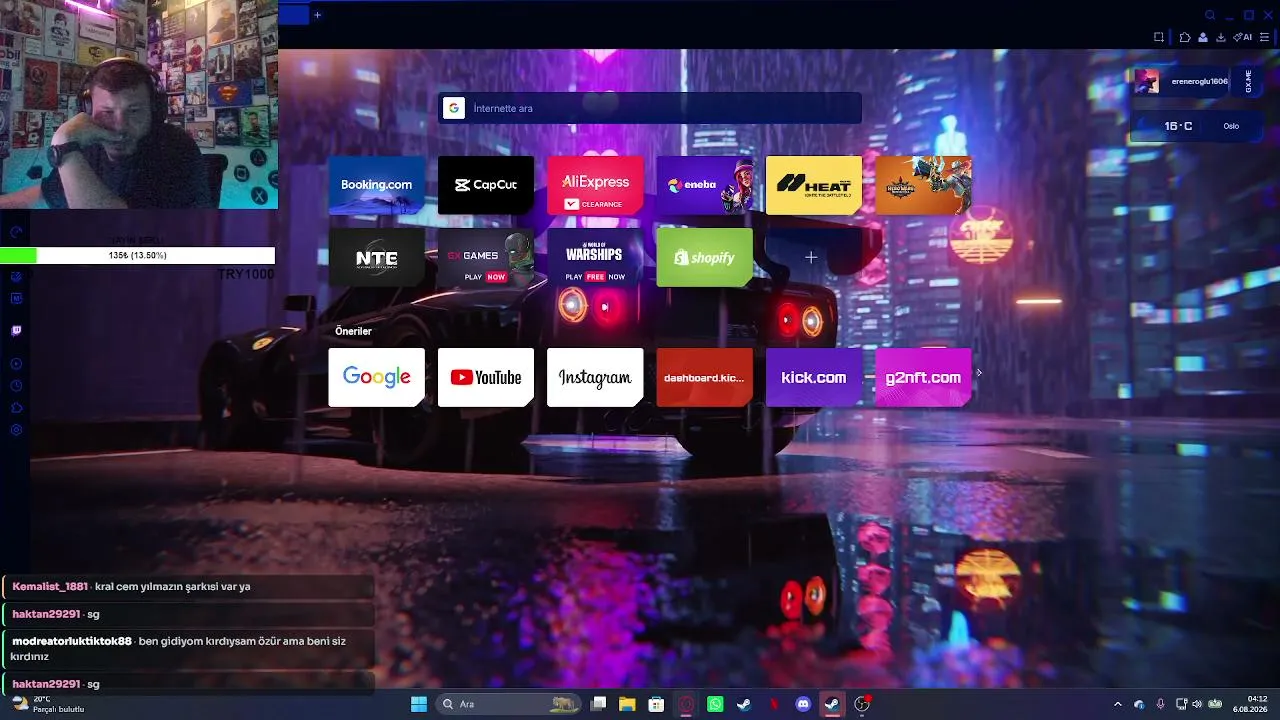
Task: Open the NTE speed dial tile
Action: [x=376, y=257]
